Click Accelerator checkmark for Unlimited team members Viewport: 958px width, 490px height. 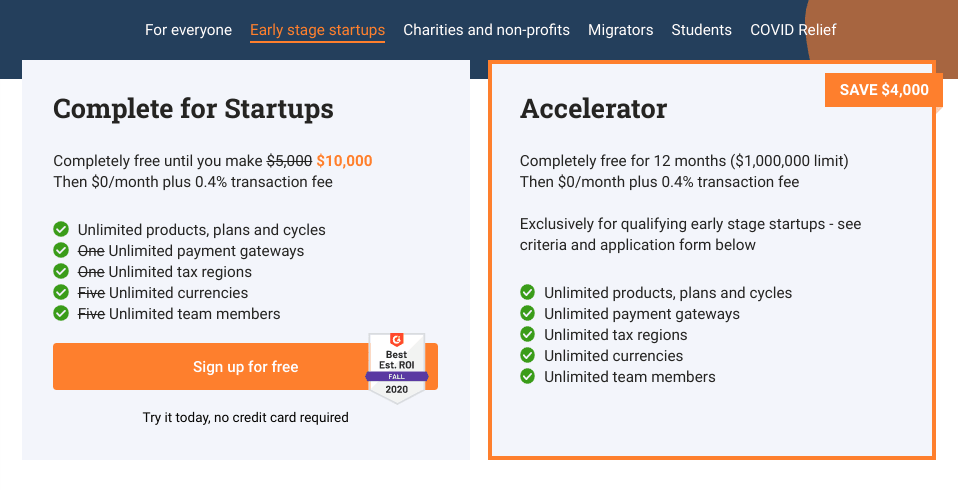point(528,376)
